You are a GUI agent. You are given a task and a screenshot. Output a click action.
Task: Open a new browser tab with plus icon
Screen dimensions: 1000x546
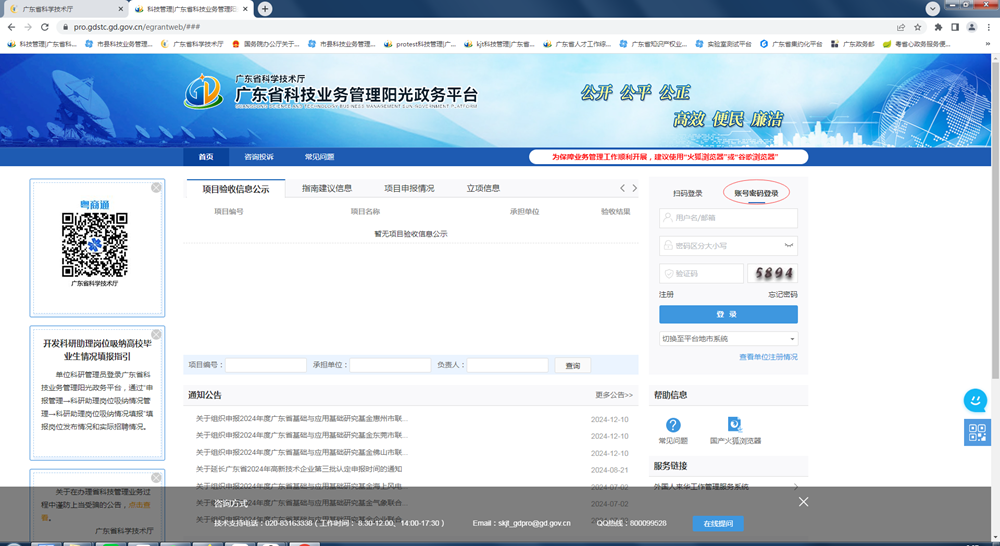coord(265,8)
